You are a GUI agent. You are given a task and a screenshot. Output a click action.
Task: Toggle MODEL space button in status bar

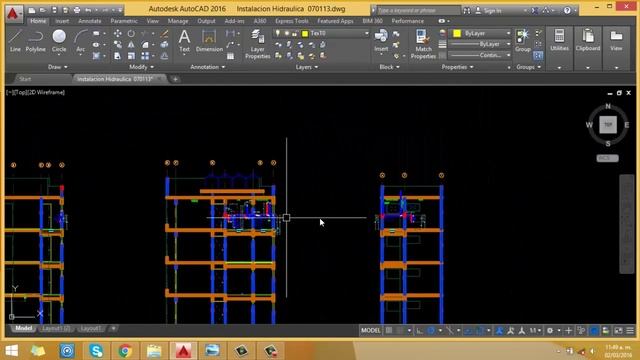point(371,331)
